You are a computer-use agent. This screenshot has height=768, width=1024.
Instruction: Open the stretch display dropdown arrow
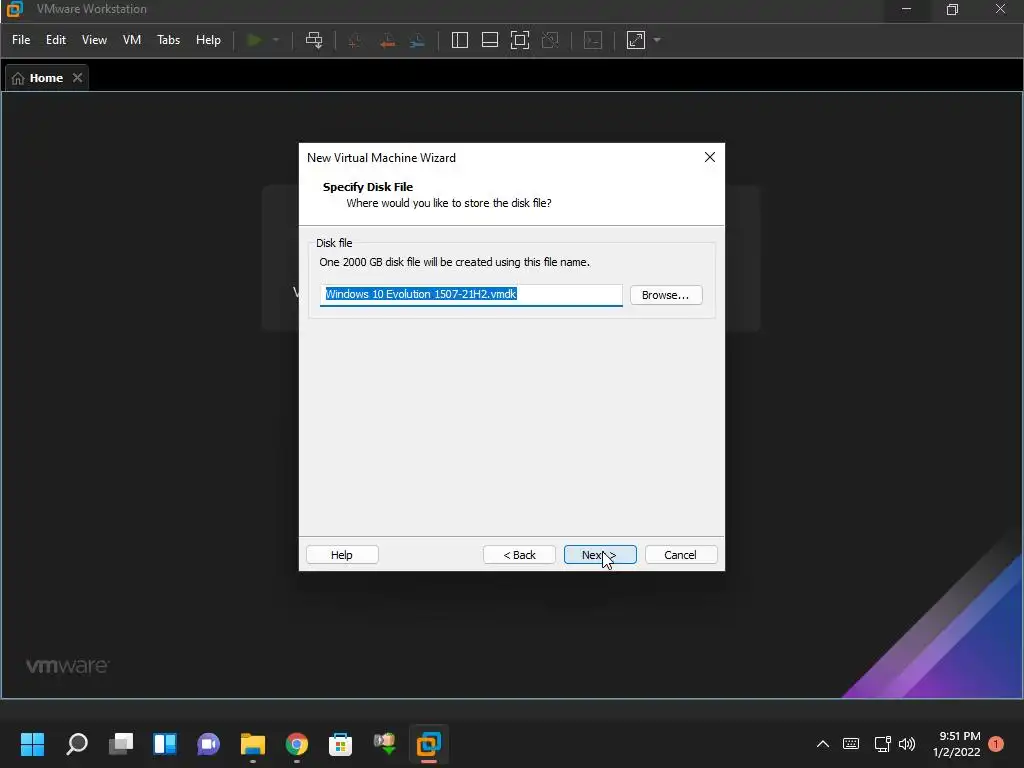click(657, 40)
